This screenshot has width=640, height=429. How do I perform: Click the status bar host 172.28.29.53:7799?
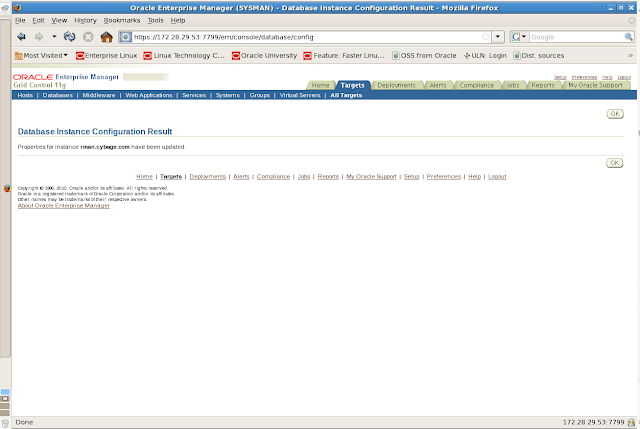pos(593,422)
